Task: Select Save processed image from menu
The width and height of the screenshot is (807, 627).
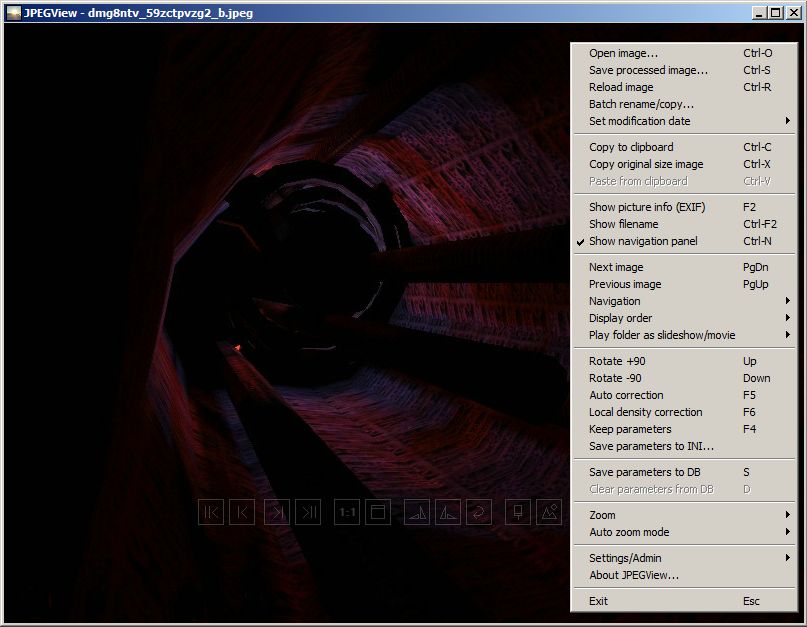Action: point(648,70)
